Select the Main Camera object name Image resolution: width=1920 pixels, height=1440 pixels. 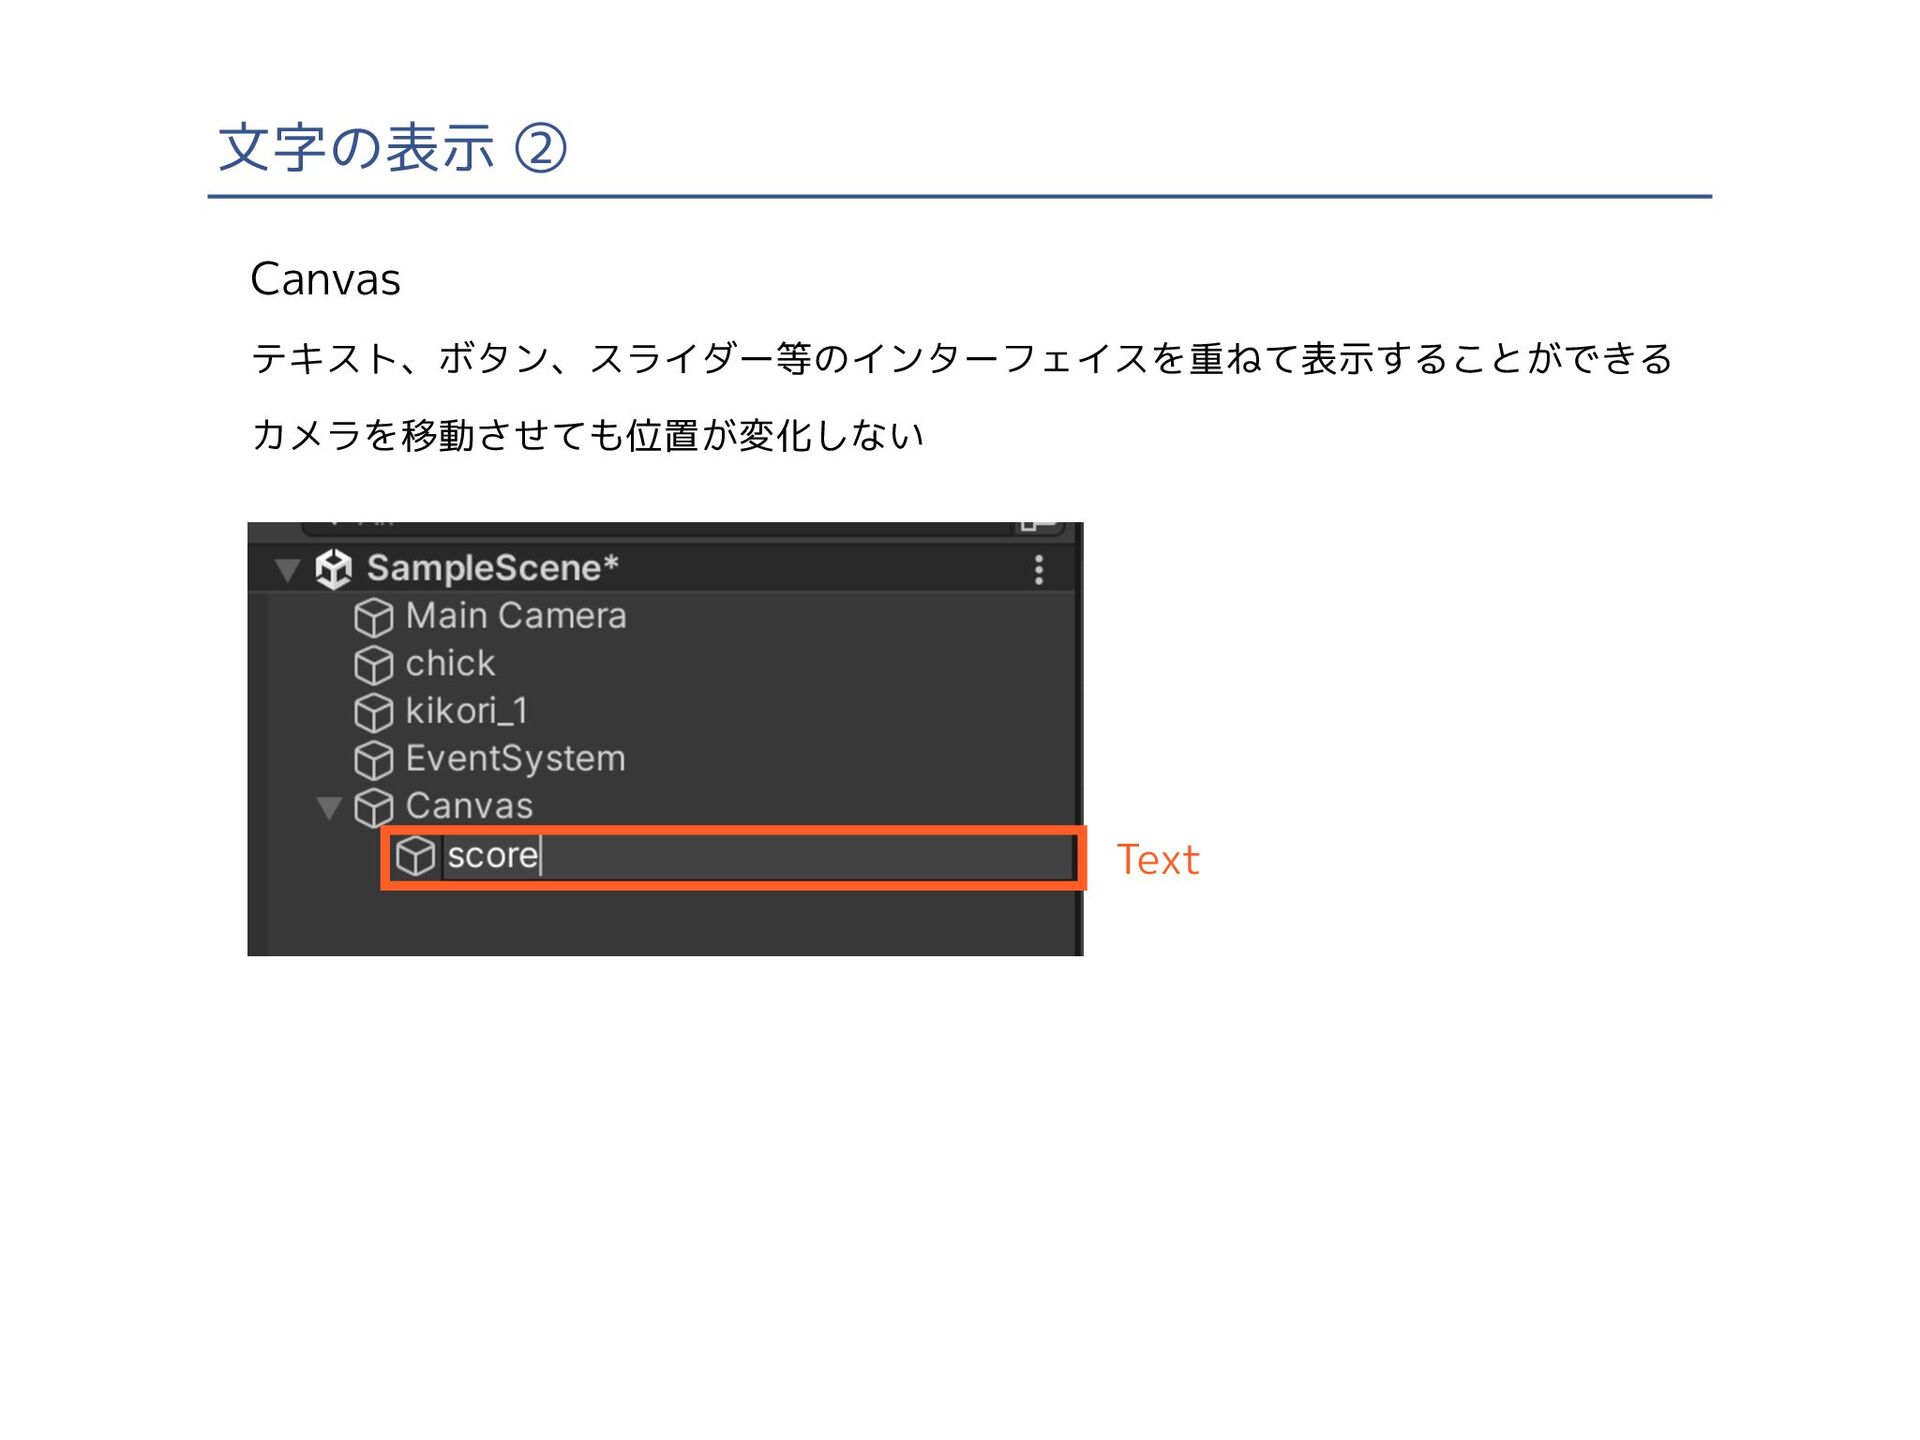pyautogui.click(x=516, y=616)
